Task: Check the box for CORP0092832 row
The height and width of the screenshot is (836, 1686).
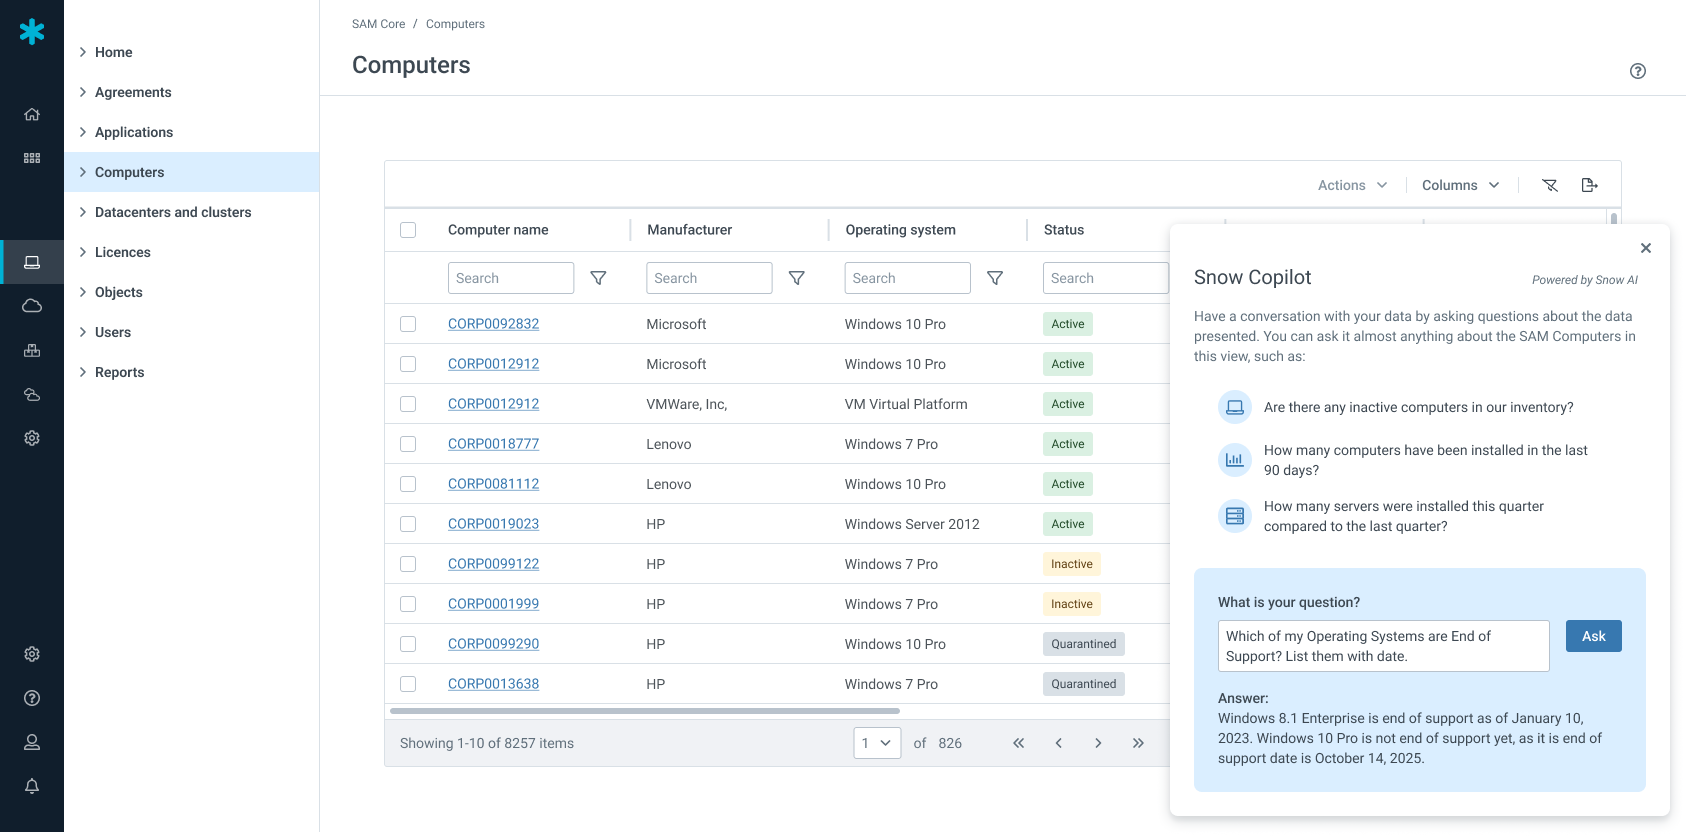Action: click(408, 324)
